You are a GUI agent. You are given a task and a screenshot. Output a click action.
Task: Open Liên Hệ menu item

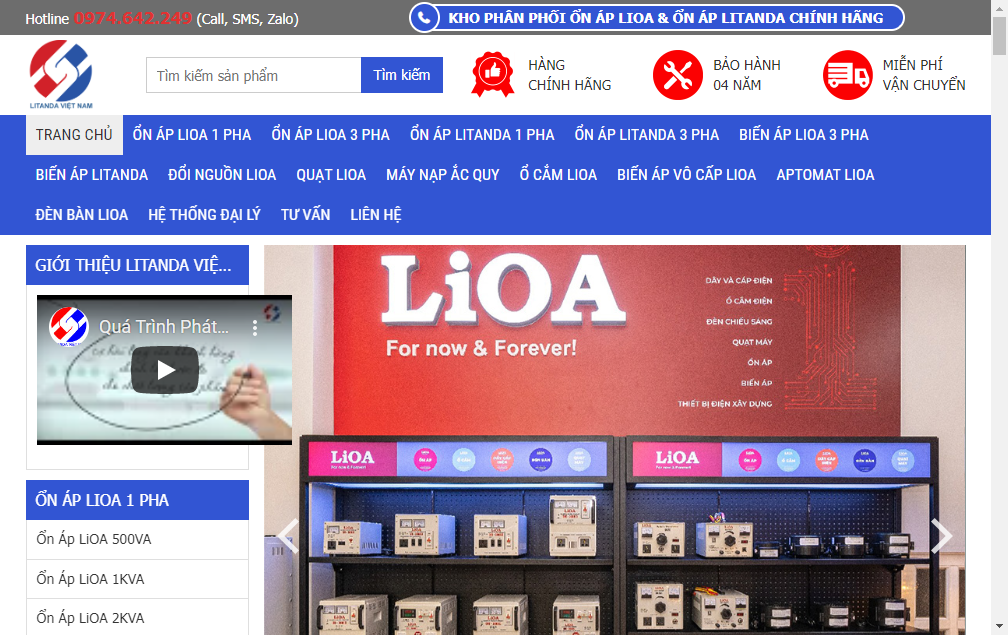click(x=376, y=215)
